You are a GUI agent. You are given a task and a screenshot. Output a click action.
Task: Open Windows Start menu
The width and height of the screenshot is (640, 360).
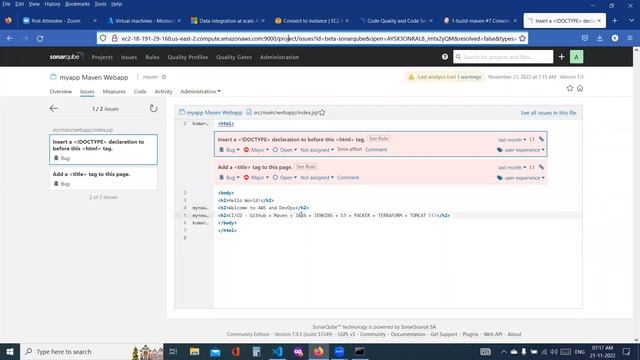10,351
